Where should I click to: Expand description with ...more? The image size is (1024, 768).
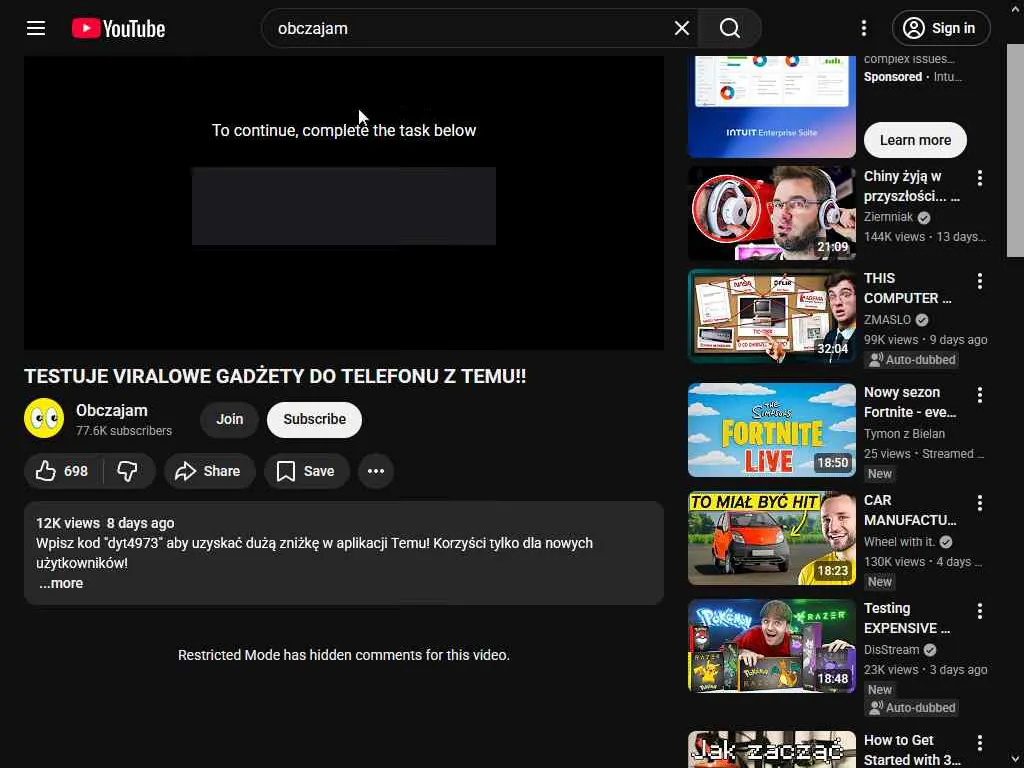coord(61,583)
